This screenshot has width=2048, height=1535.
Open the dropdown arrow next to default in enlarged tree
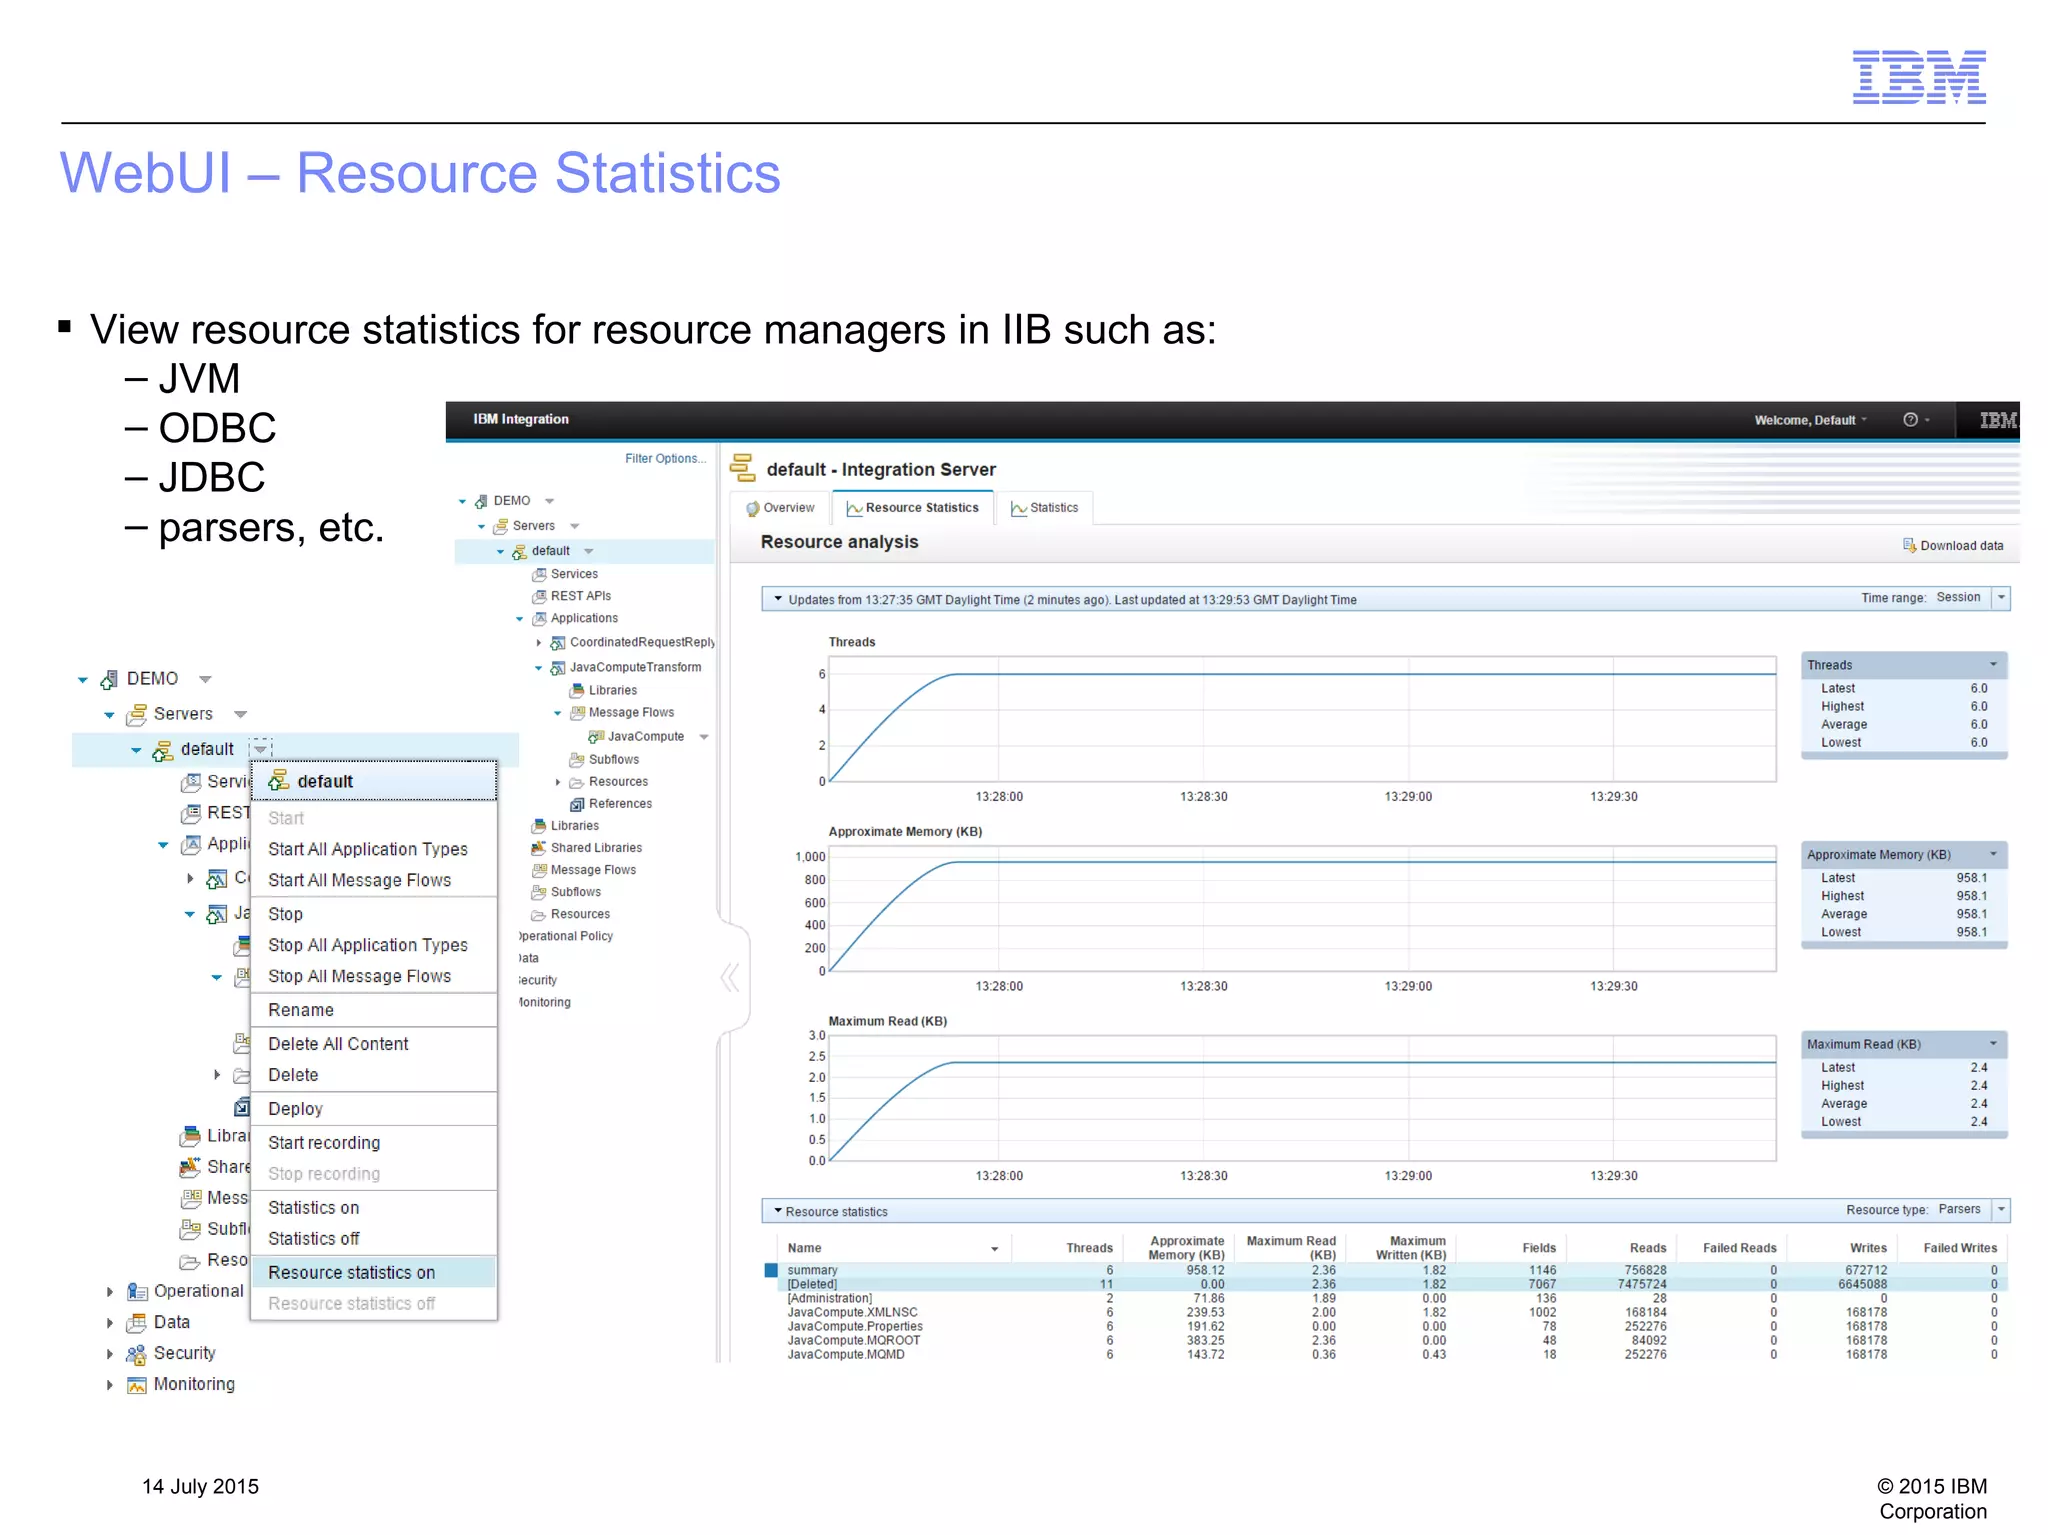point(260,749)
